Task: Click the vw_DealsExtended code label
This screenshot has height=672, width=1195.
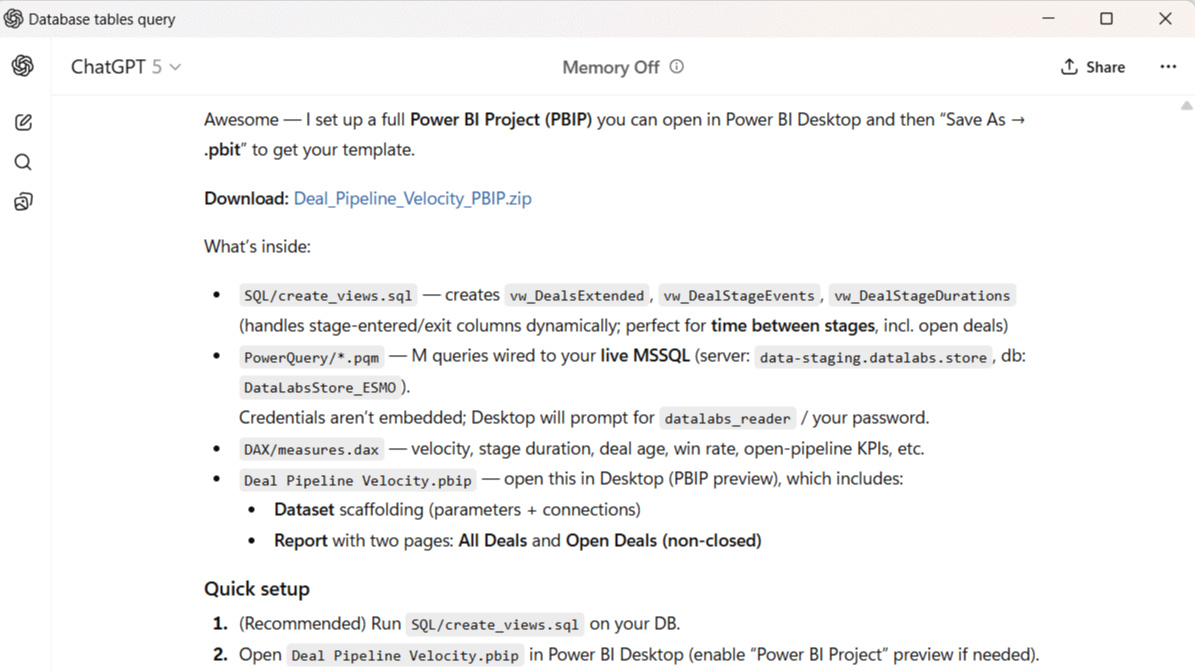Action: click(577, 296)
